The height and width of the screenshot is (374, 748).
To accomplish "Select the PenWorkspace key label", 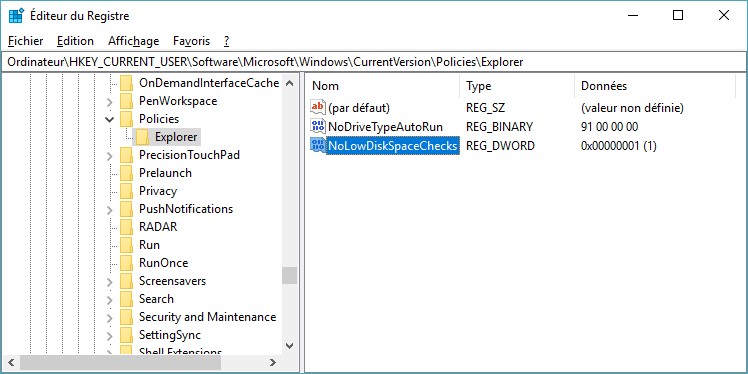I will coord(178,101).
